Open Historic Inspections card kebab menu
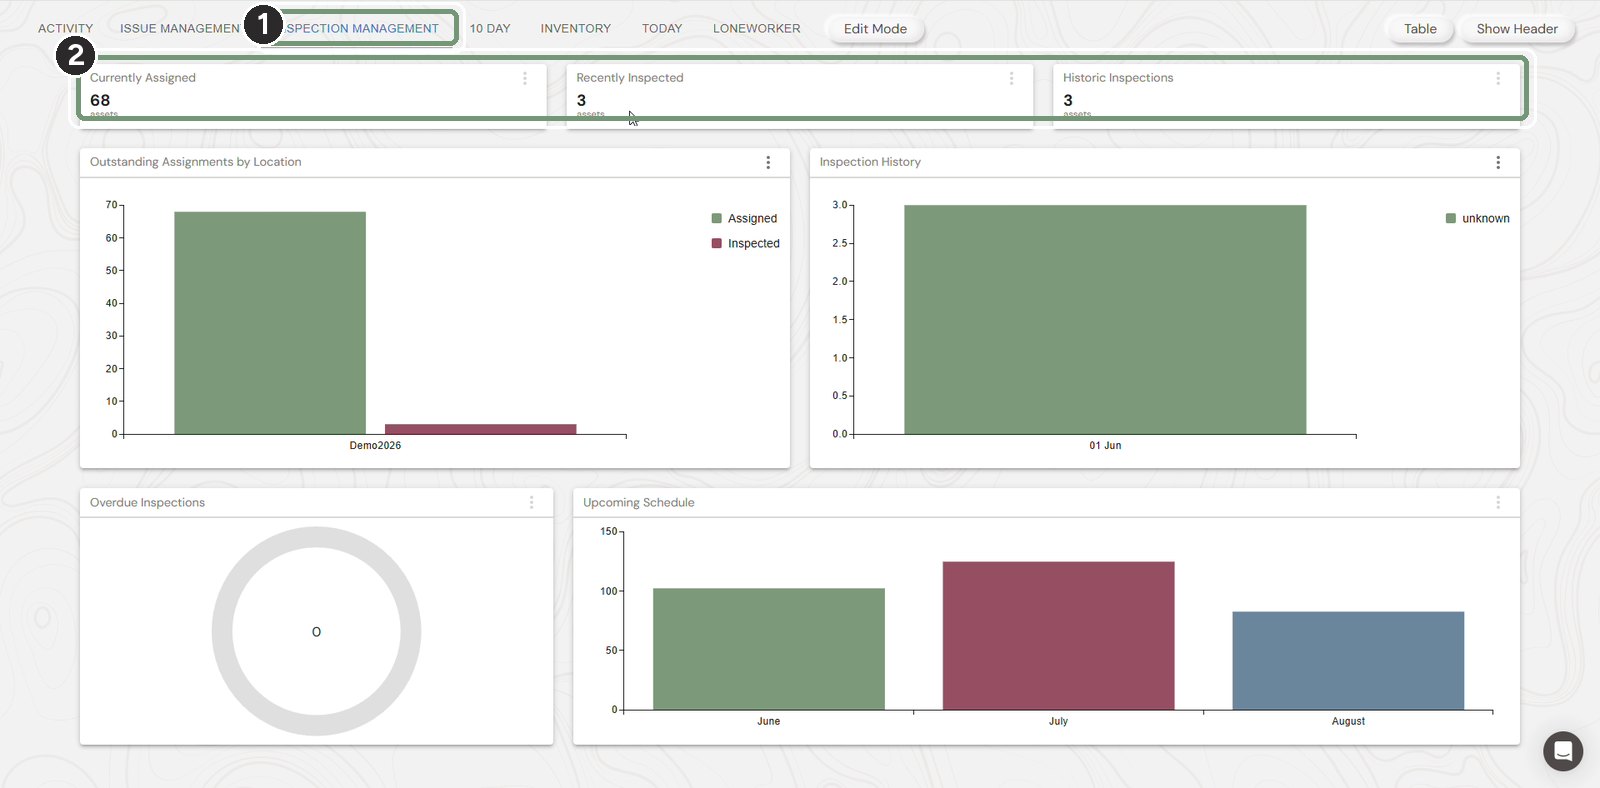1600x788 pixels. pos(1498,78)
